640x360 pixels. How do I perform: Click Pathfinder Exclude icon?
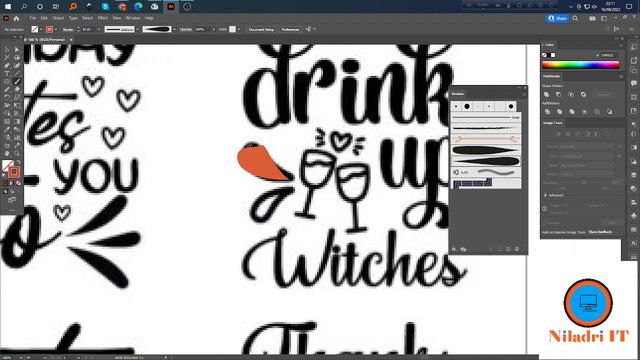click(583, 94)
